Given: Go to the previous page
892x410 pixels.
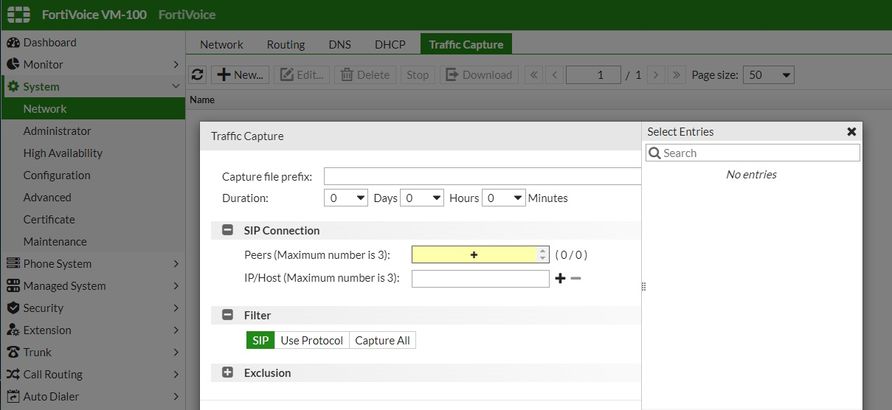Looking at the screenshot, I should click(554, 74).
